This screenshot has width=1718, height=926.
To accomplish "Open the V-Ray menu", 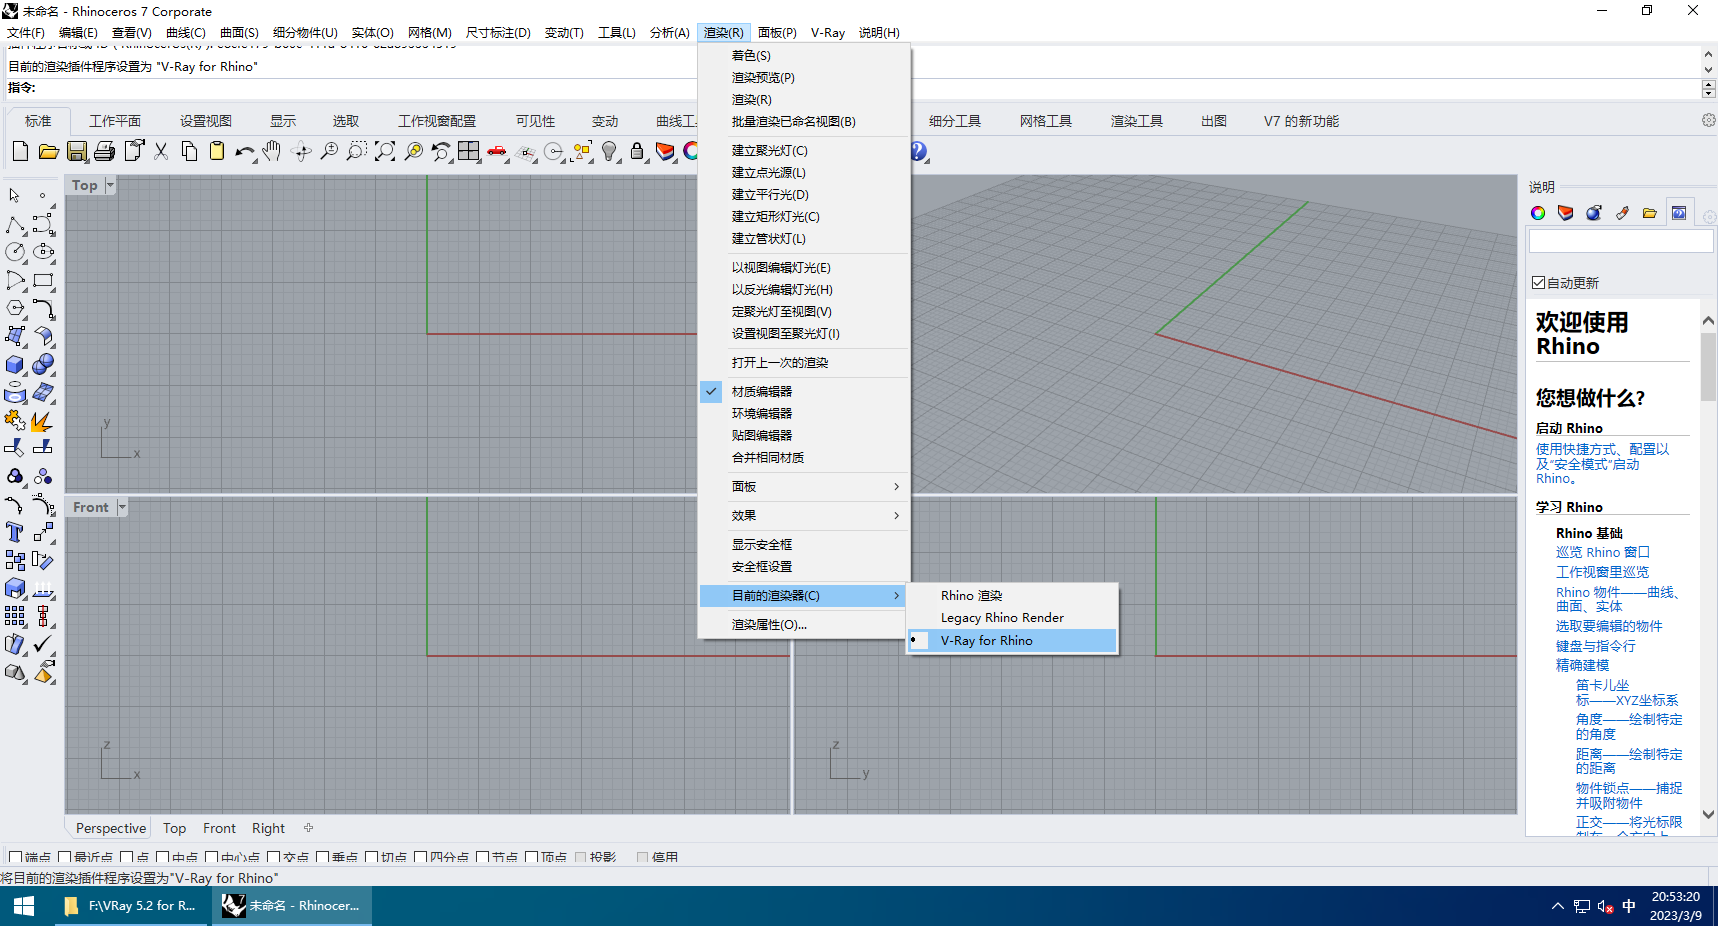I will 828,32.
